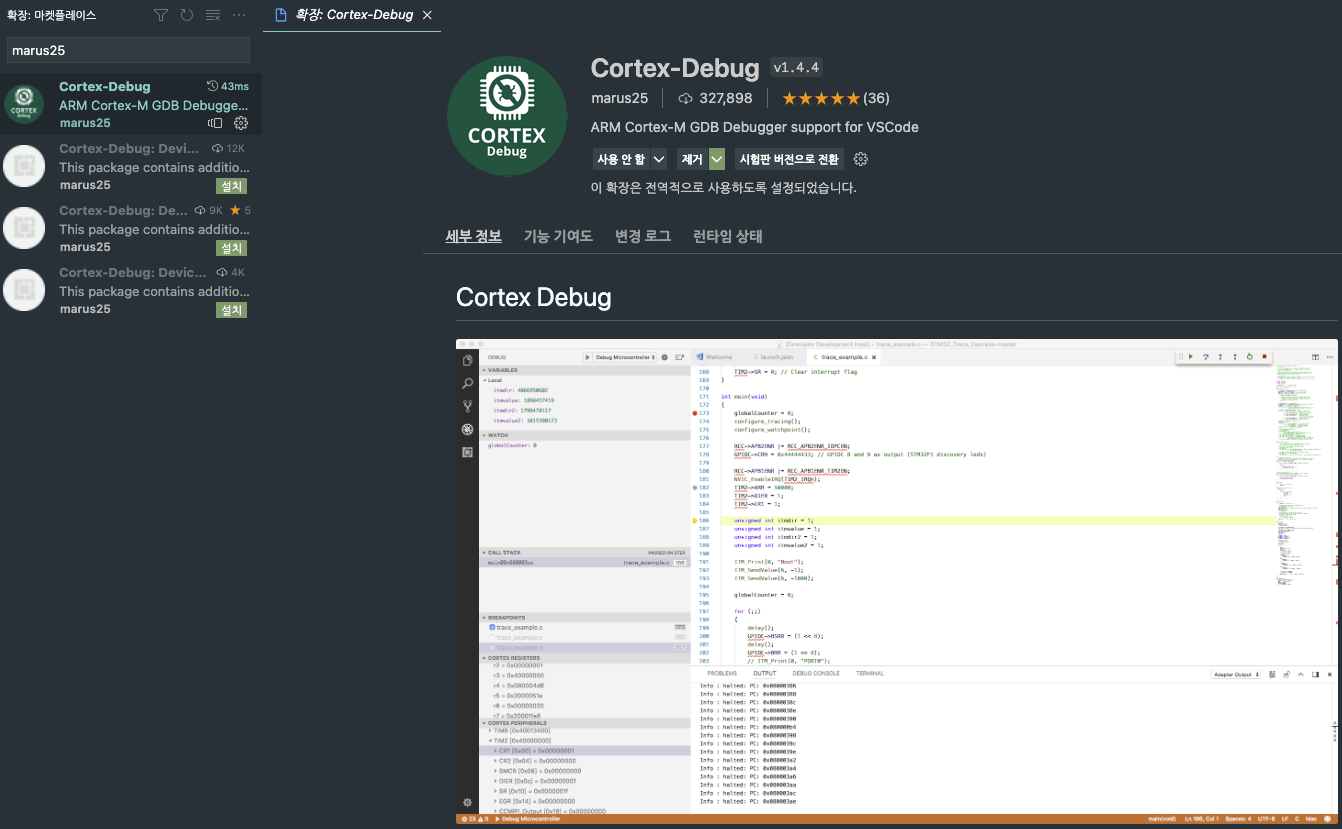
Task: Switch to the 변경 로그 tab
Action: pyautogui.click(x=643, y=236)
